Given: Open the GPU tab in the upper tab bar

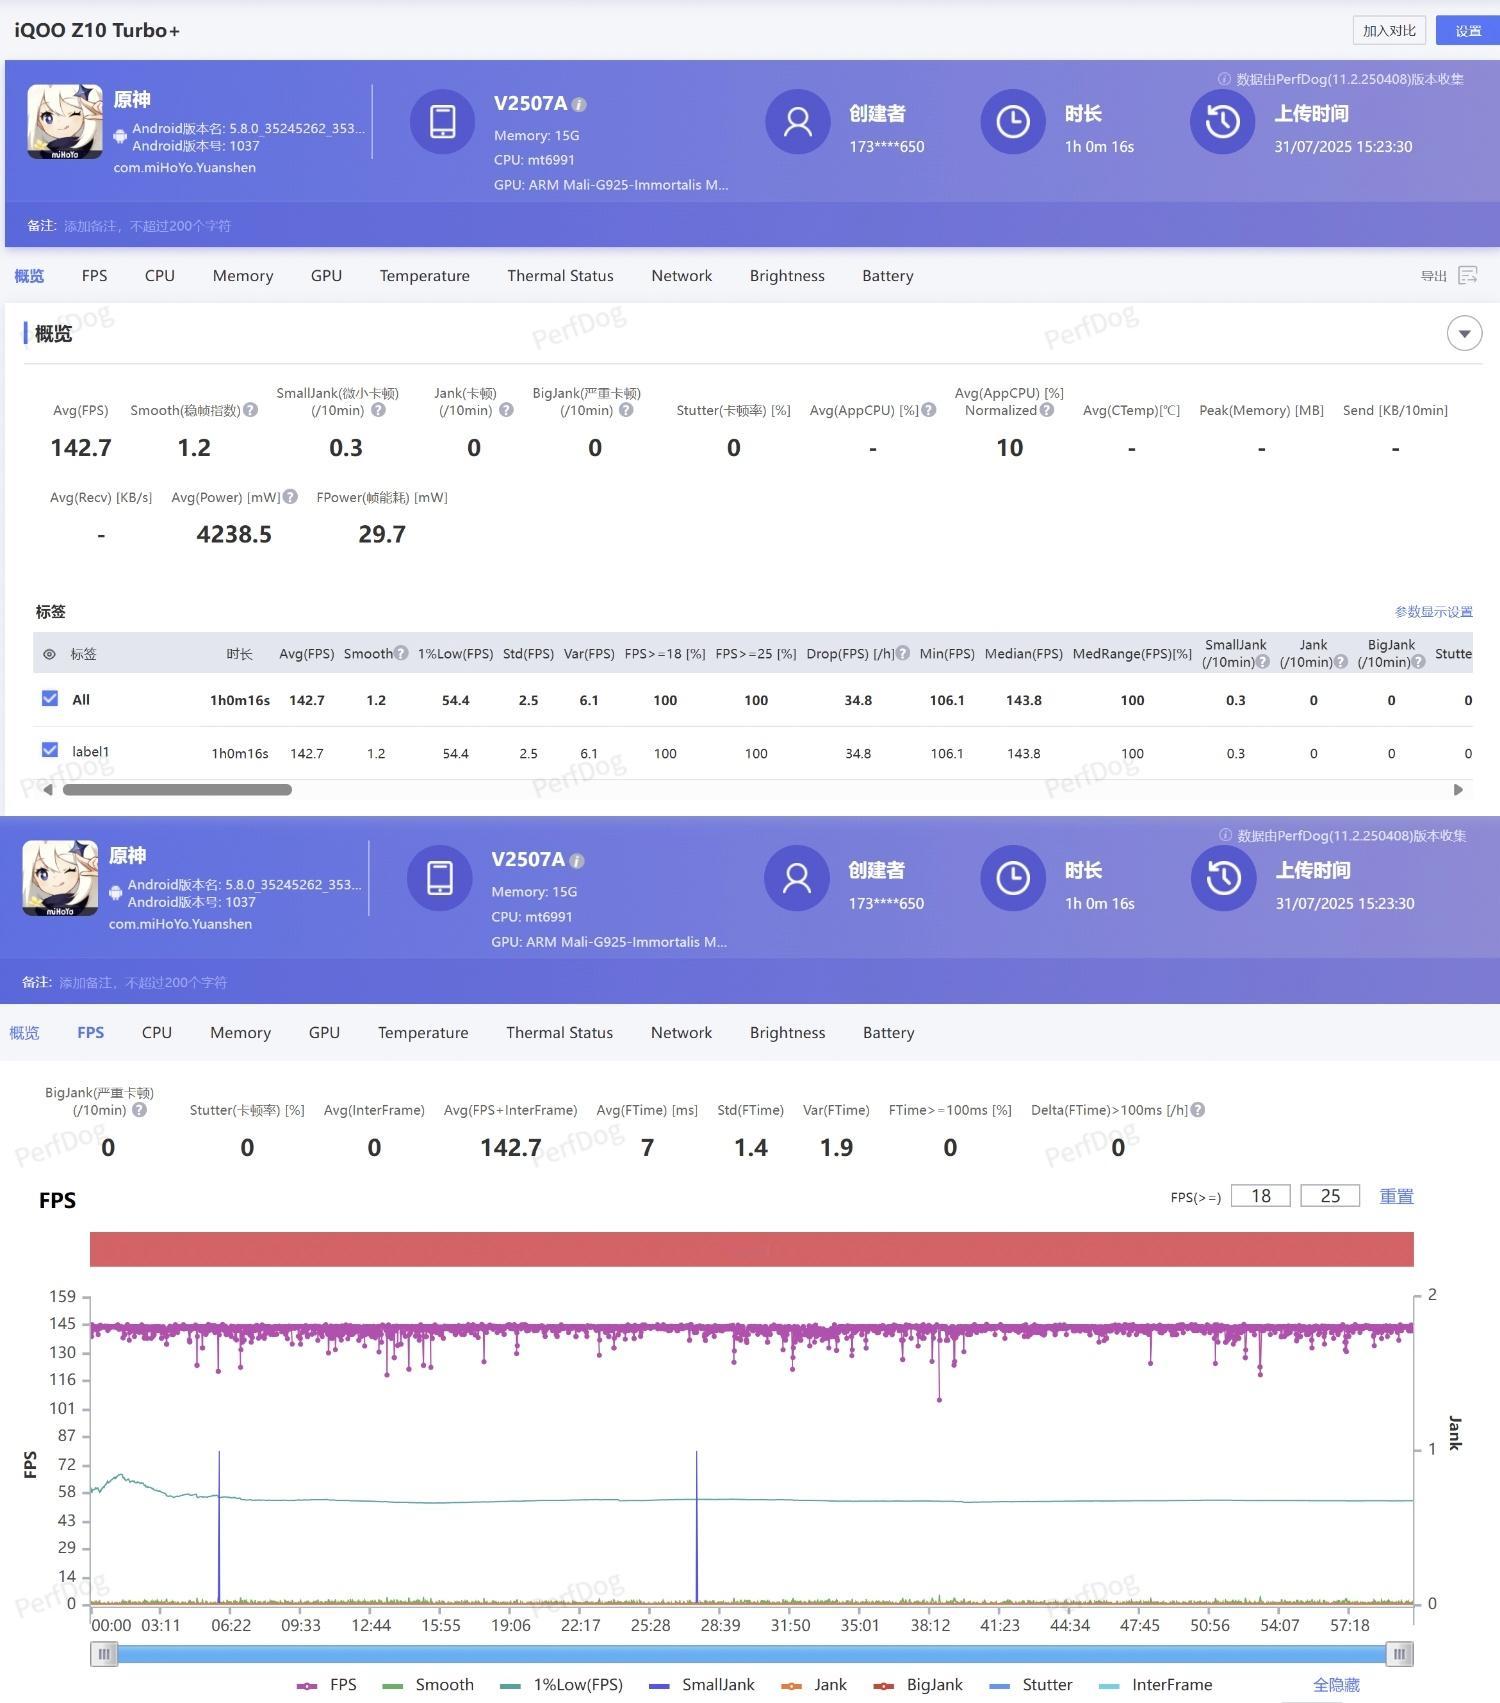Looking at the screenshot, I should (326, 276).
